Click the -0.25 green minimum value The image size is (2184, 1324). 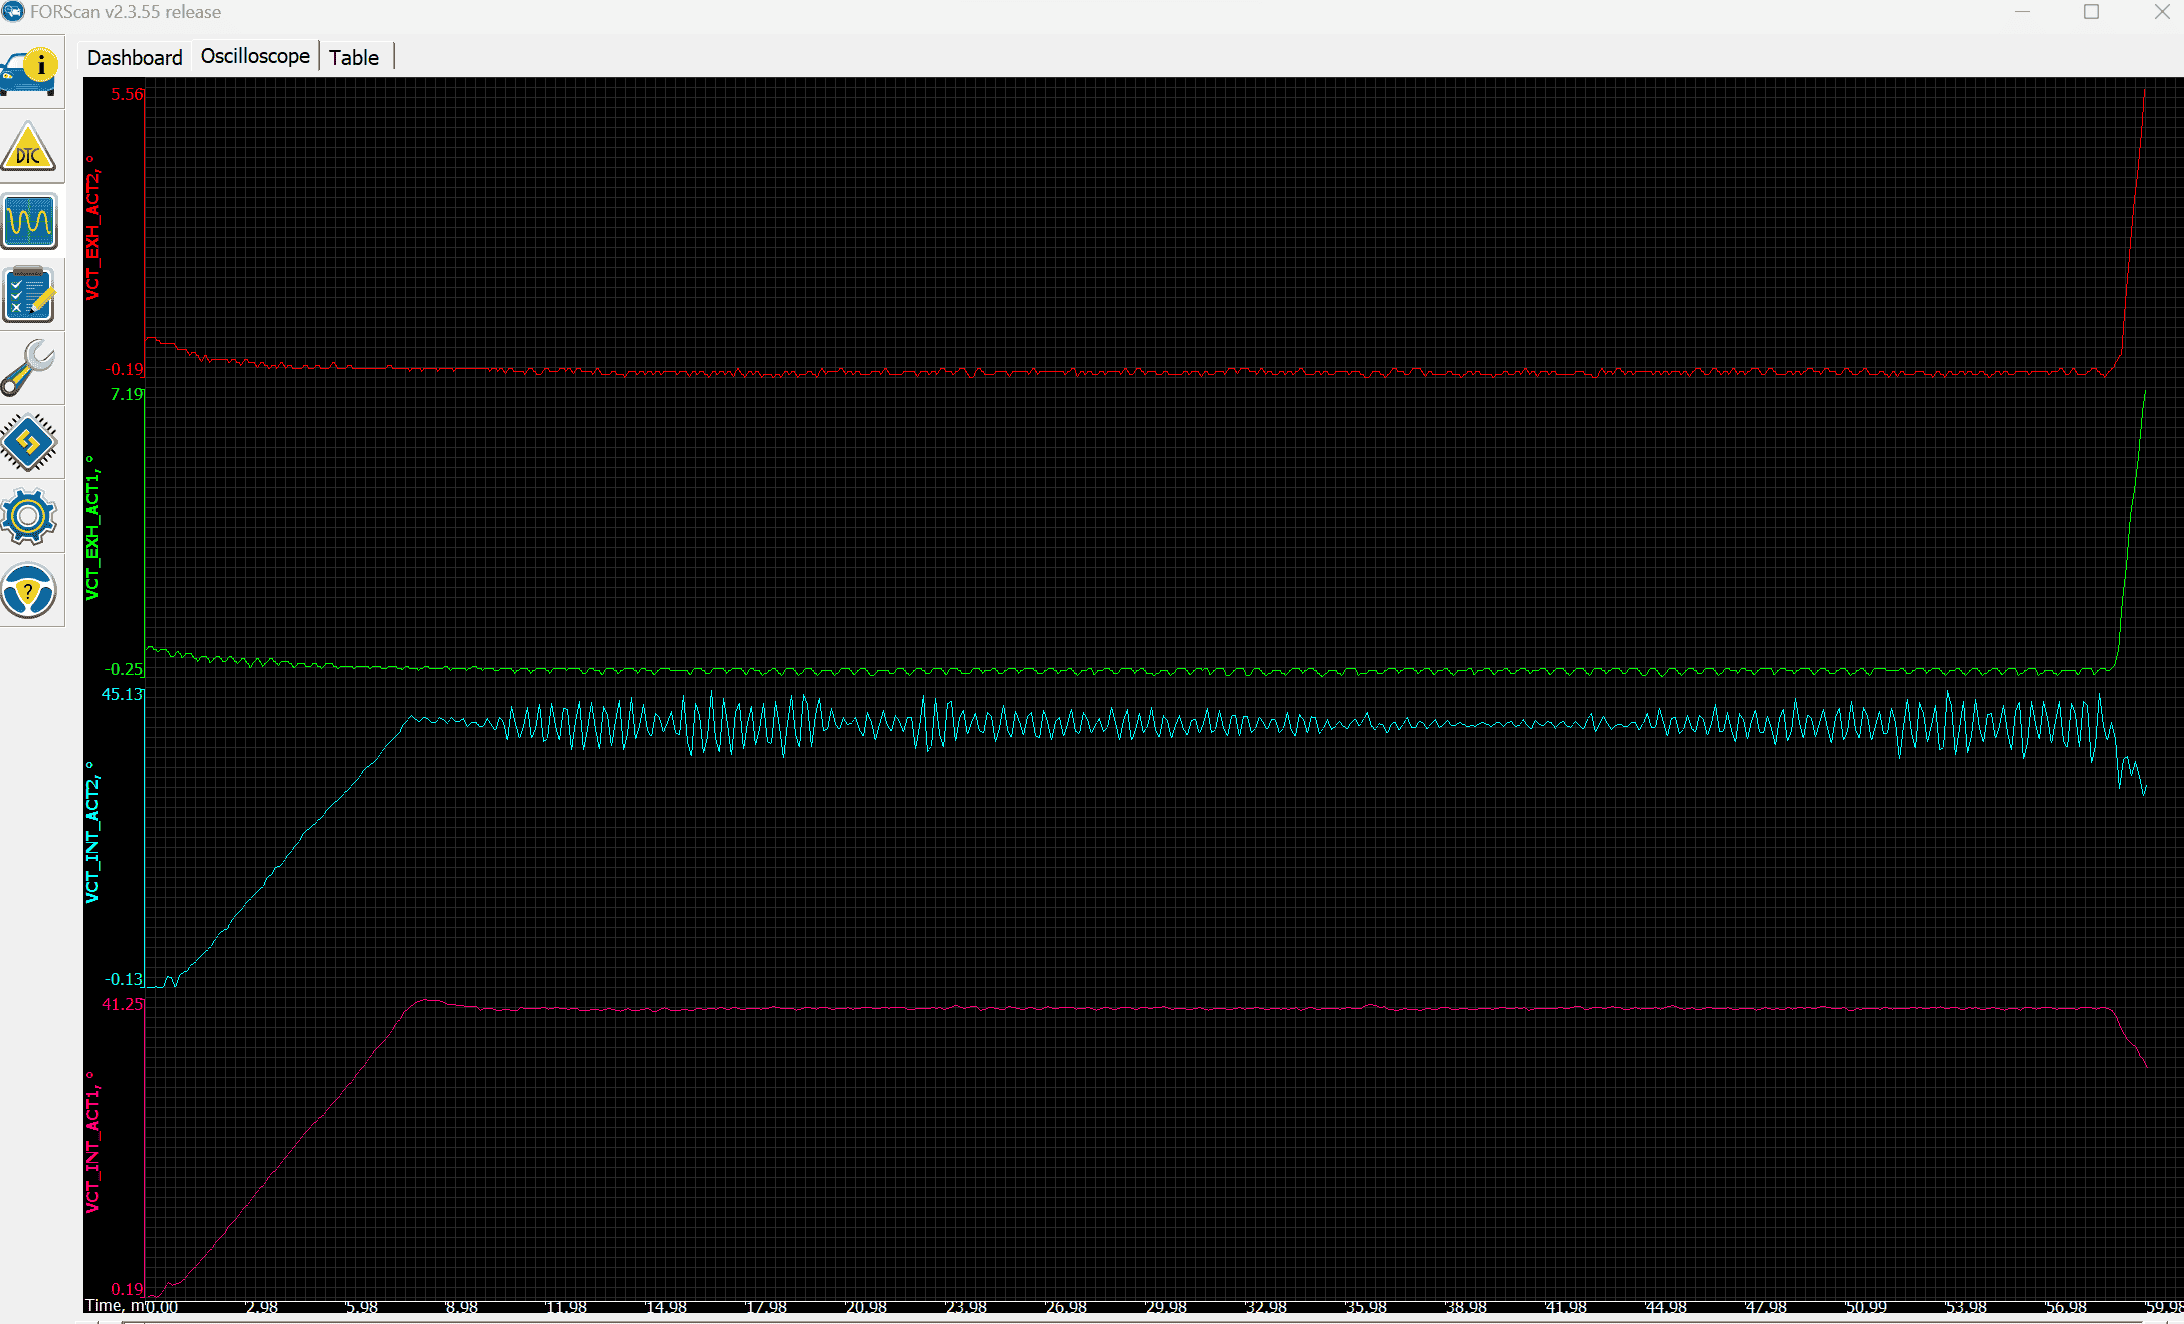[x=124, y=669]
